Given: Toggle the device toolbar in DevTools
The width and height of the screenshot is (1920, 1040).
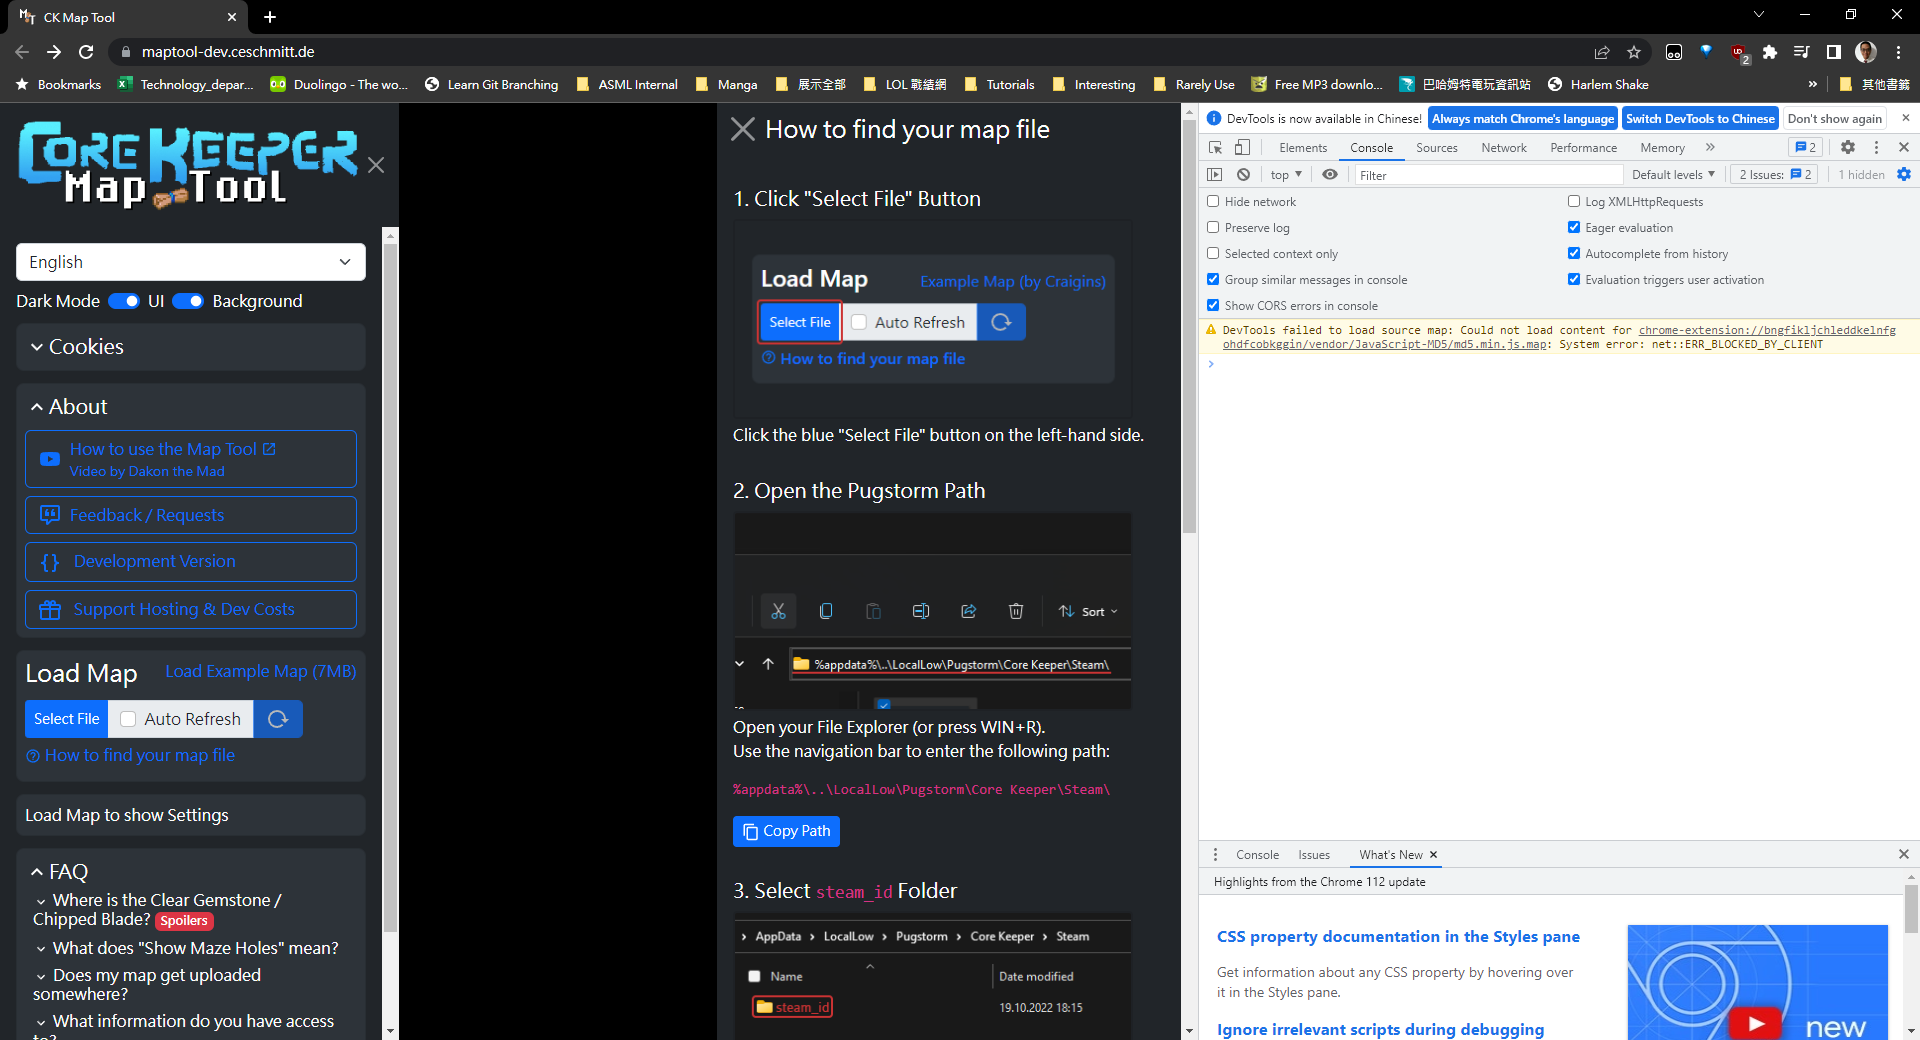Looking at the screenshot, I should coord(1242,147).
